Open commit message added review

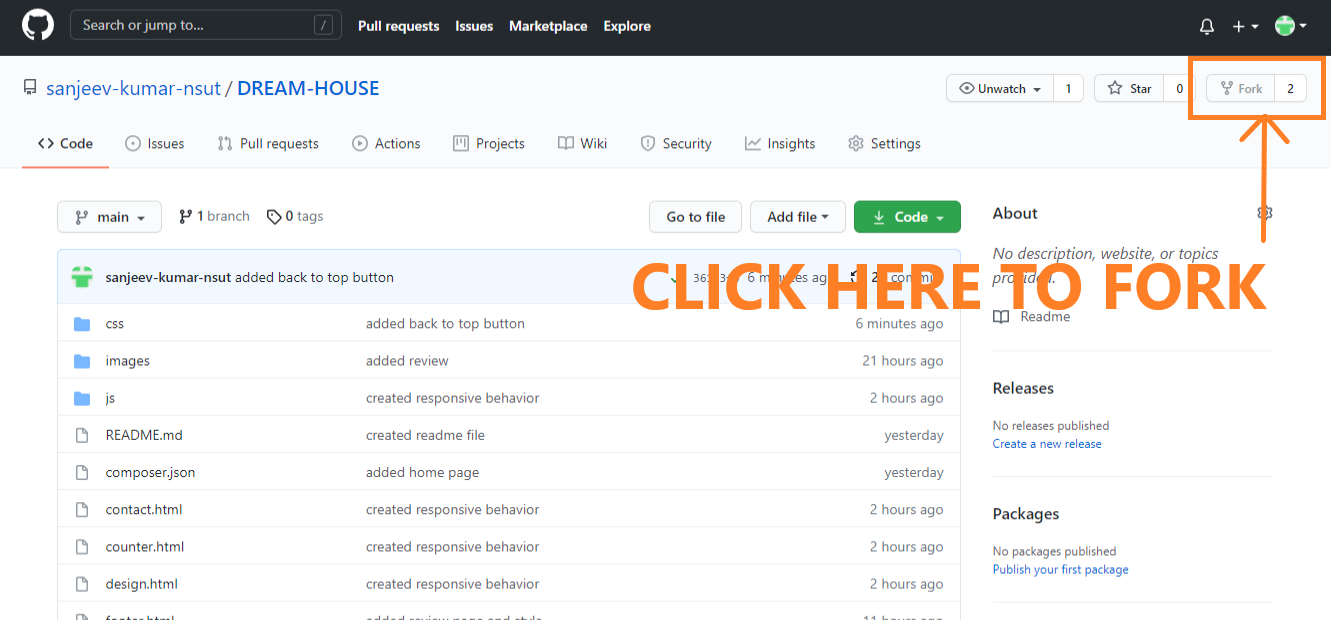coord(407,361)
